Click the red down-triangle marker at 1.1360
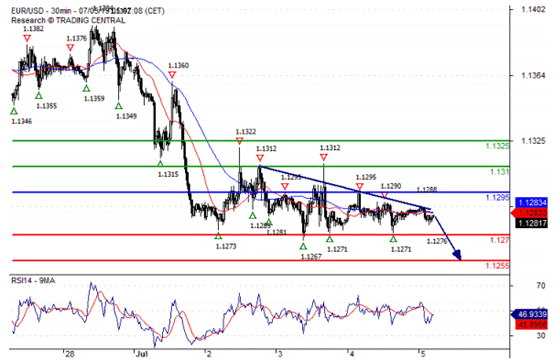This screenshot has width=554, height=361. point(172,75)
